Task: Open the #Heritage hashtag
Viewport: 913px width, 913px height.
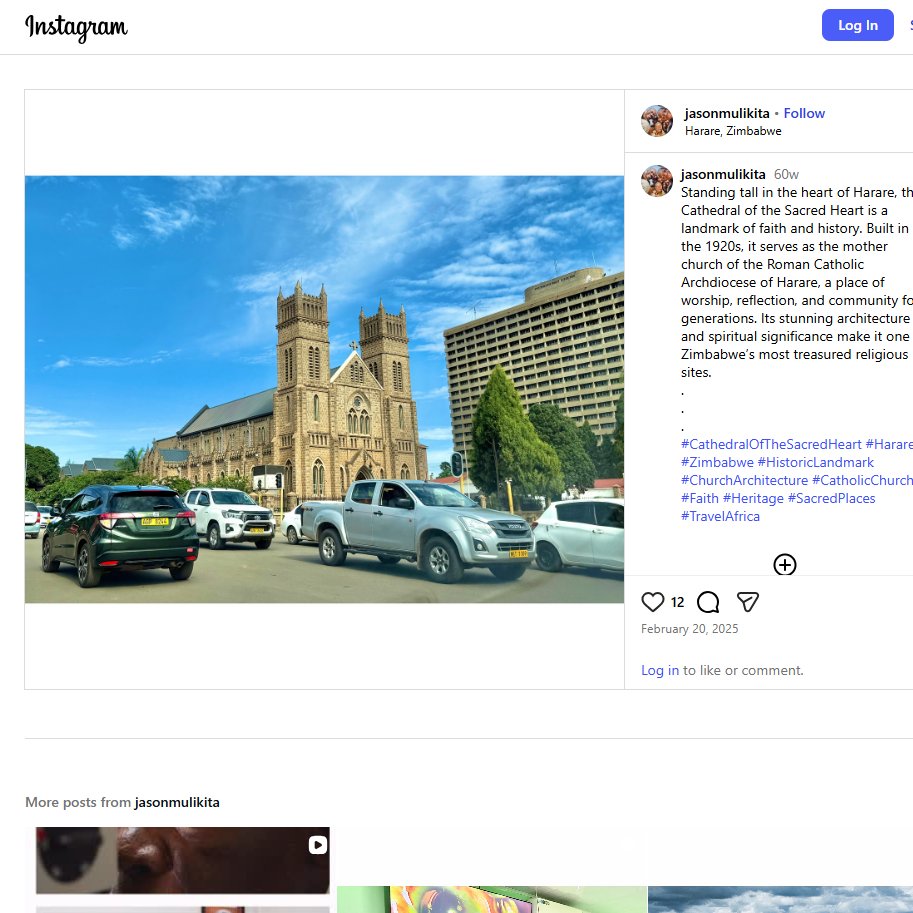Action: click(753, 498)
